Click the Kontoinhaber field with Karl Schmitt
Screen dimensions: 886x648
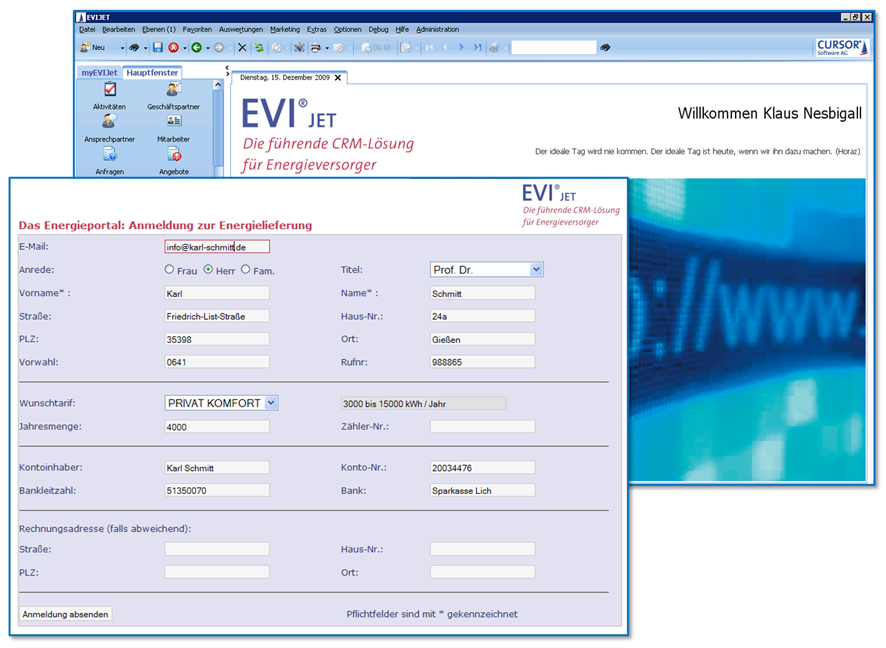click(217, 468)
